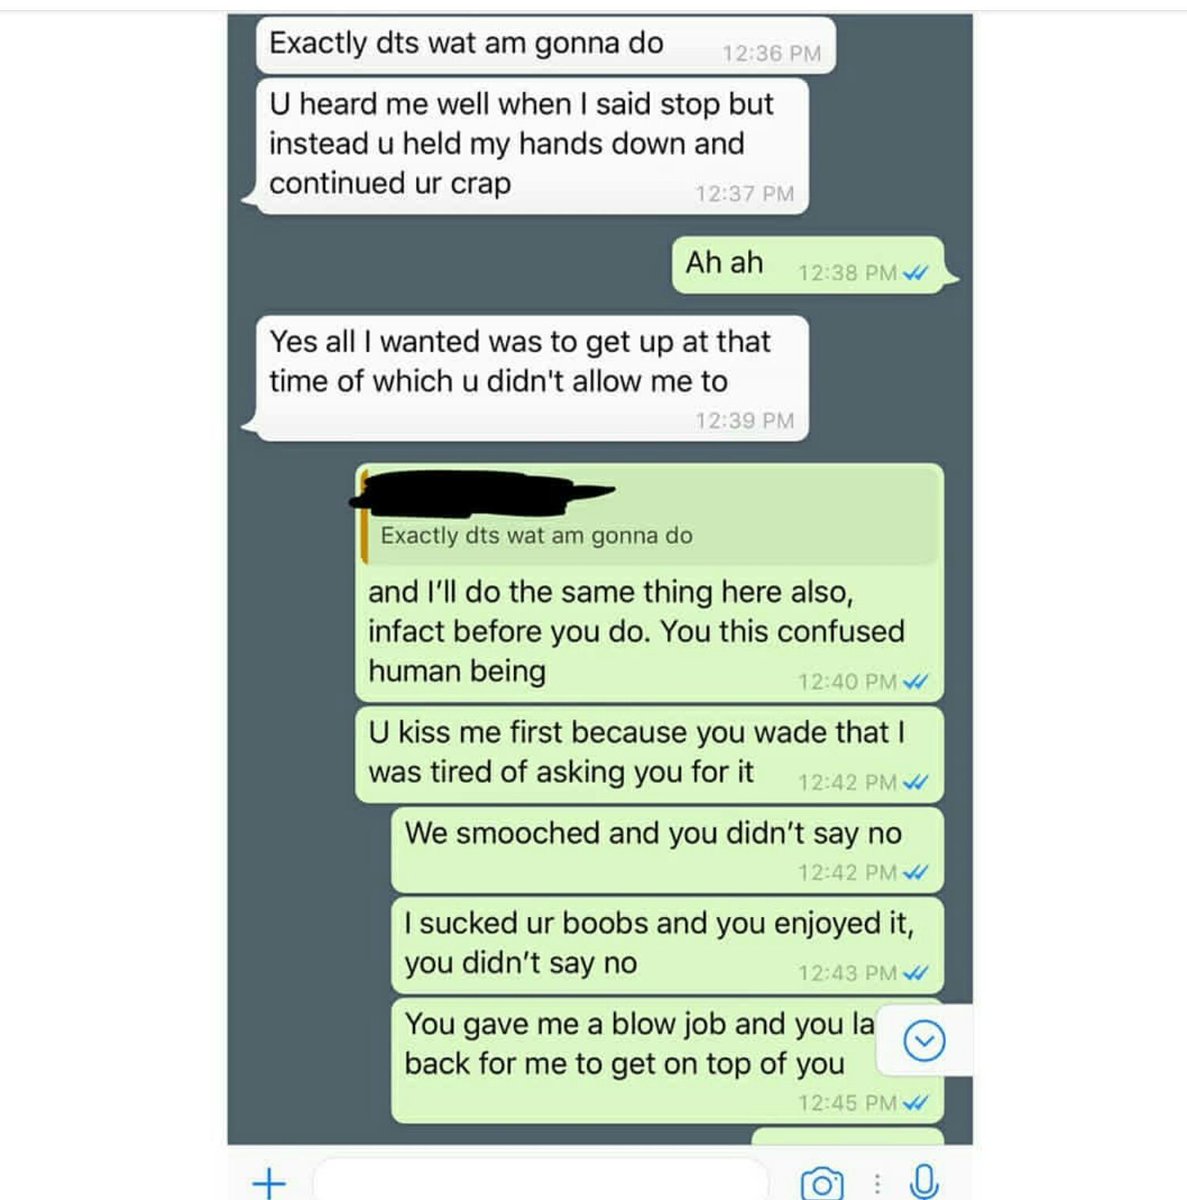This screenshot has height=1200, width=1187.
Task: Focus the message text input field
Action: (540, 1182)
